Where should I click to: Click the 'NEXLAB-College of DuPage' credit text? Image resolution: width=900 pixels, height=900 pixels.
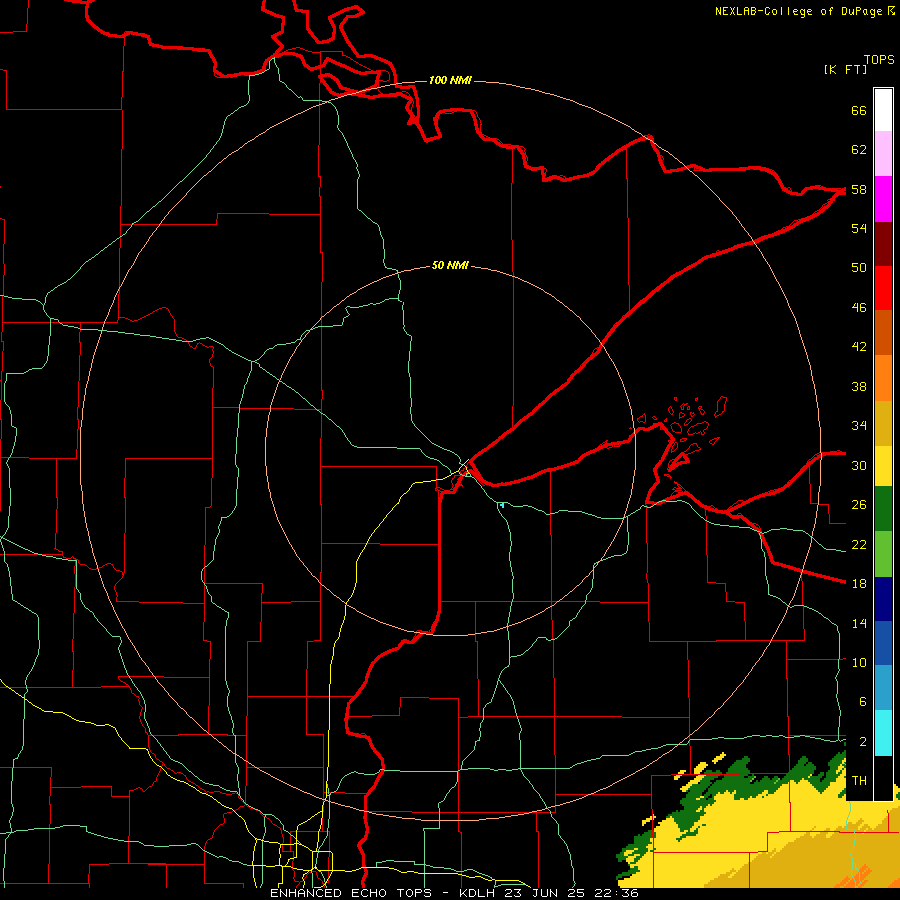click(x=800, y=11)
